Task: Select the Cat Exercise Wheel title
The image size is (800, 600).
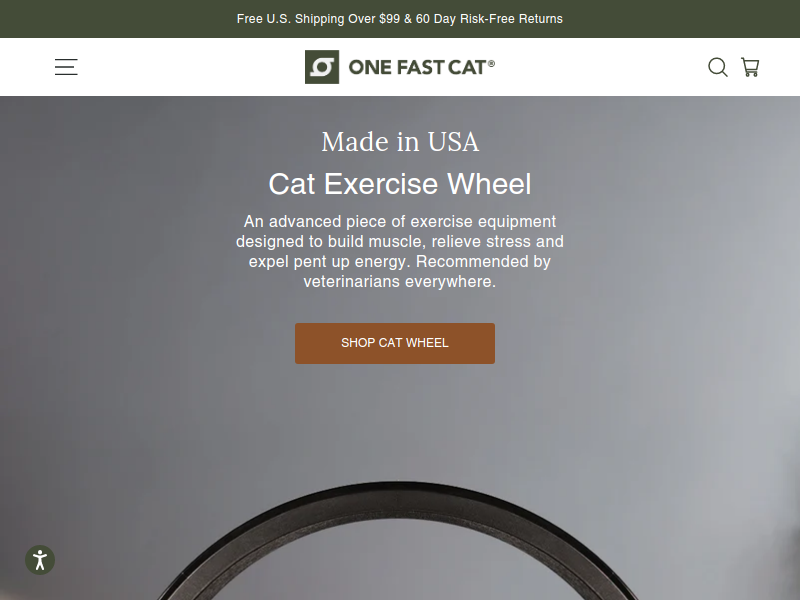Action: 400,184
